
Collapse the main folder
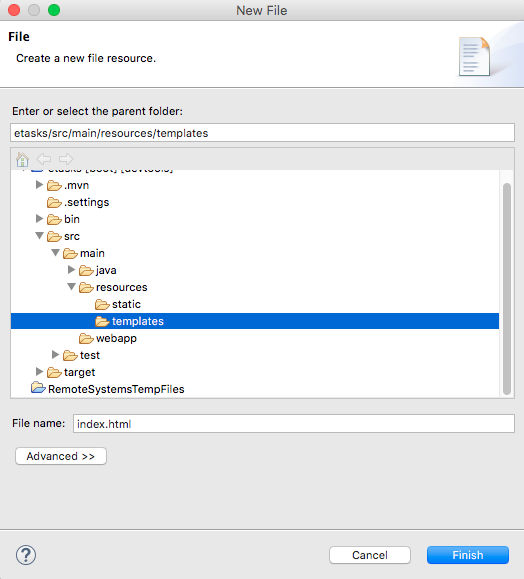[55, 253]
